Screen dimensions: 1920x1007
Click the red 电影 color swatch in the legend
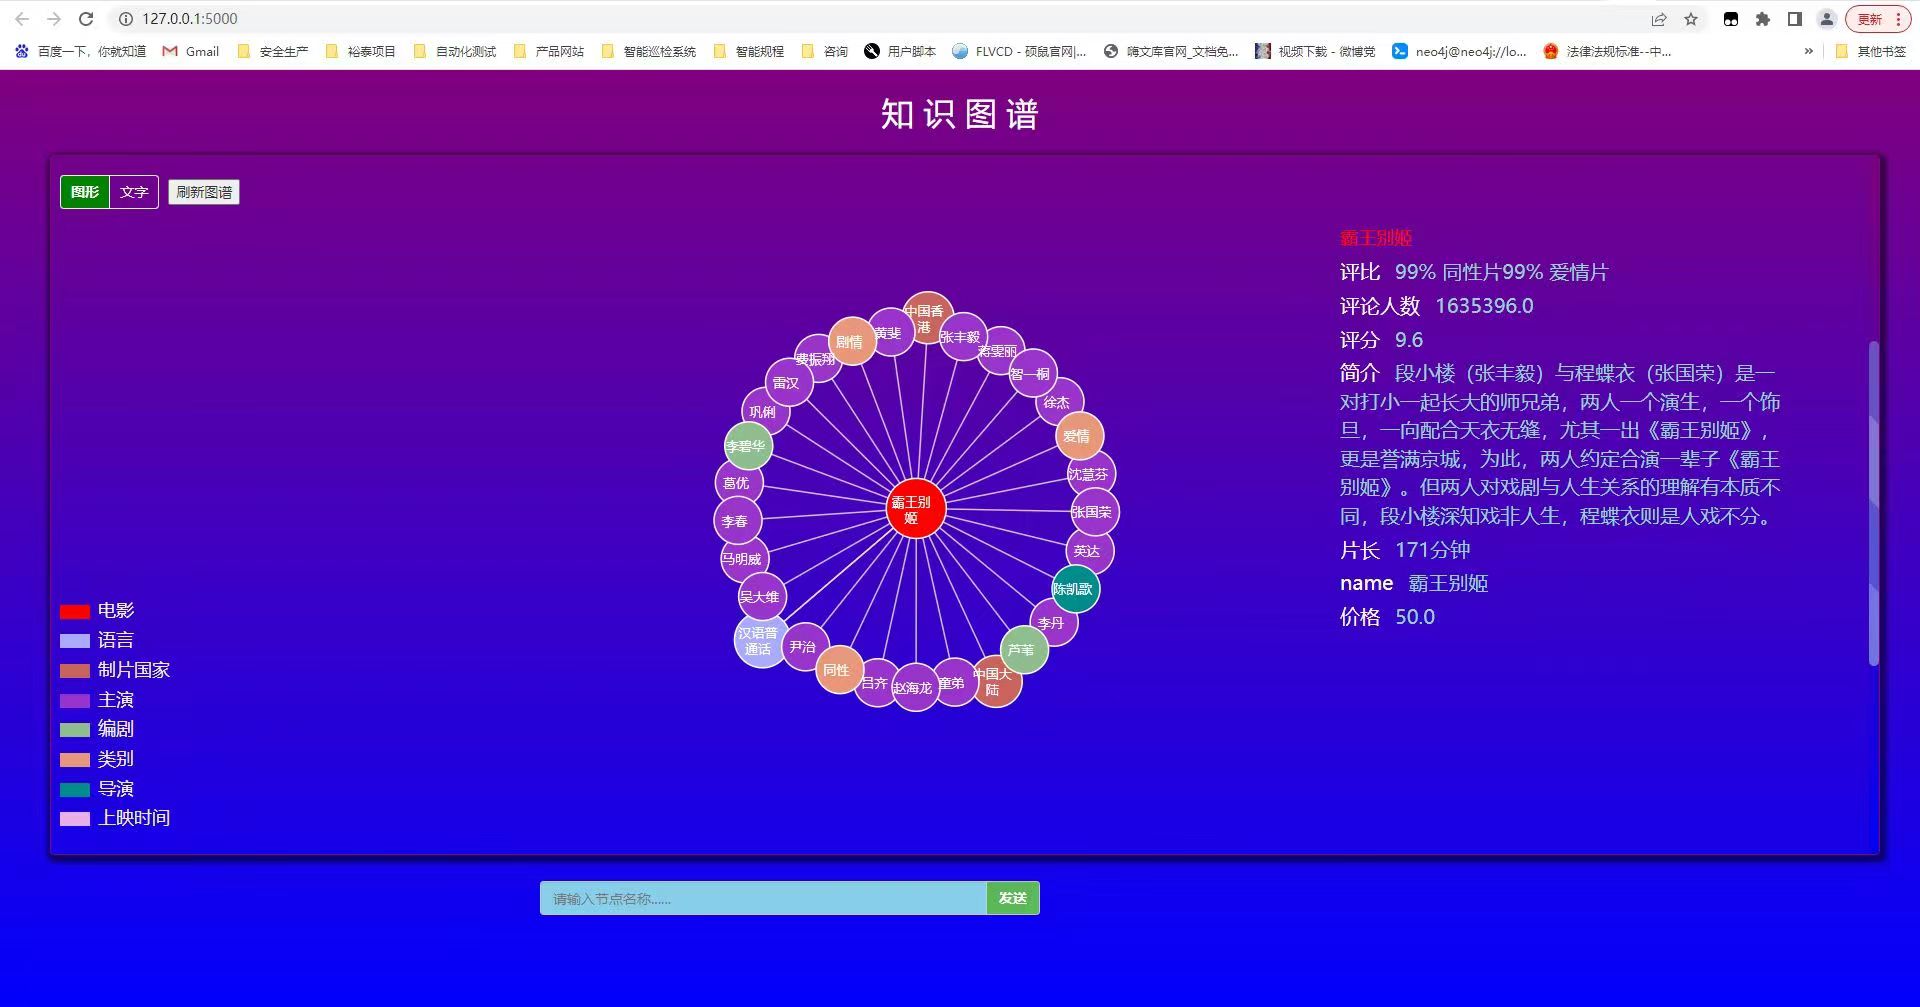pyautogui.click(x=74, y=610)
